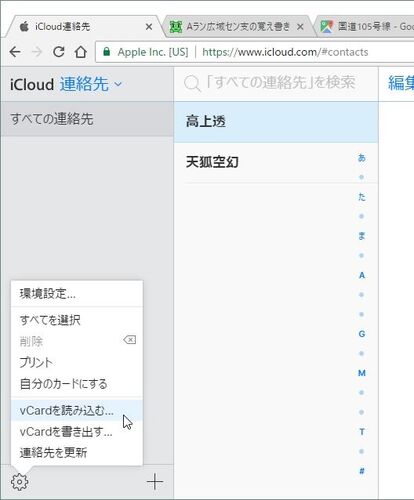Click the browser forward arrow
The image size is (414, 500).
(x=37, y=52)
